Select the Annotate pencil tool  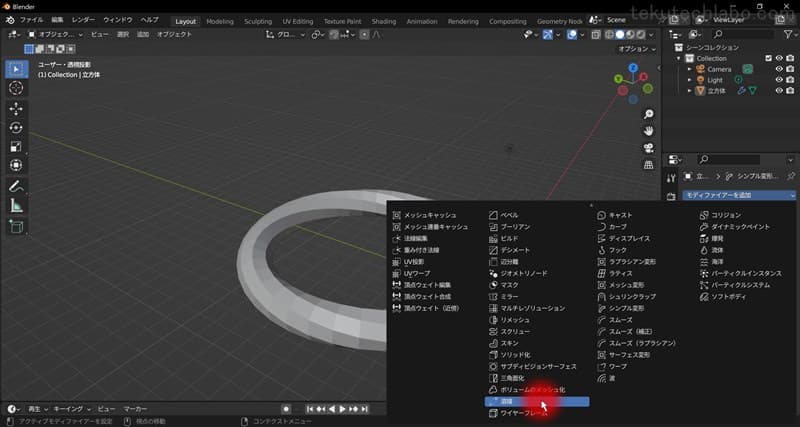pyautogui.click(x=16, y=186)
